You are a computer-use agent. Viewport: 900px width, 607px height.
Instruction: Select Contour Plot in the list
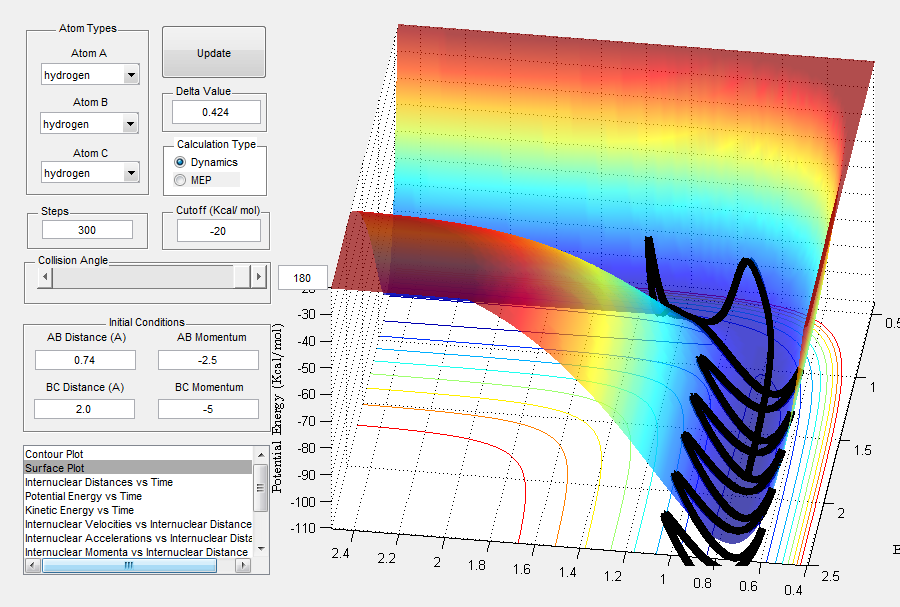pos(138,454)
